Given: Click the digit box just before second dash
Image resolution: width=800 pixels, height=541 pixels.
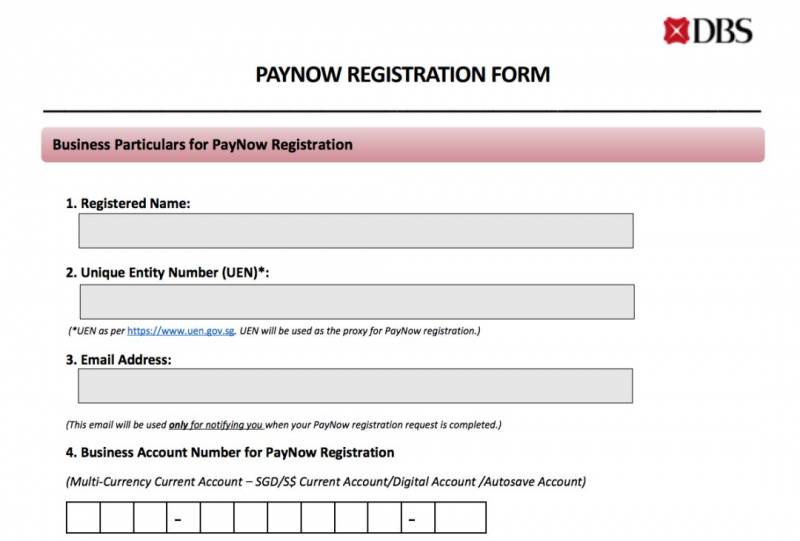Looking at the screenshot, I should [384, 518].
